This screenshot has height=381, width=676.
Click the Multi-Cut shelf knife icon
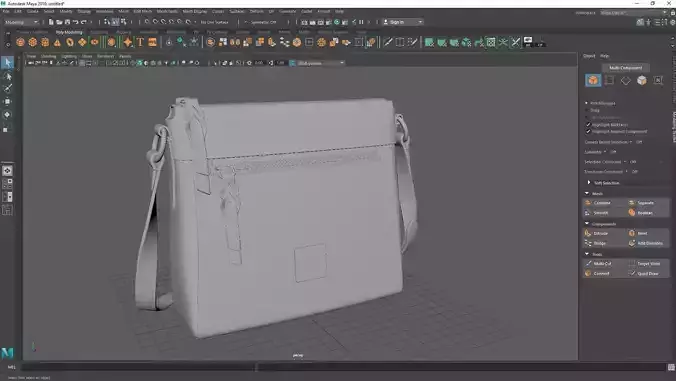[x=388, y=42]
